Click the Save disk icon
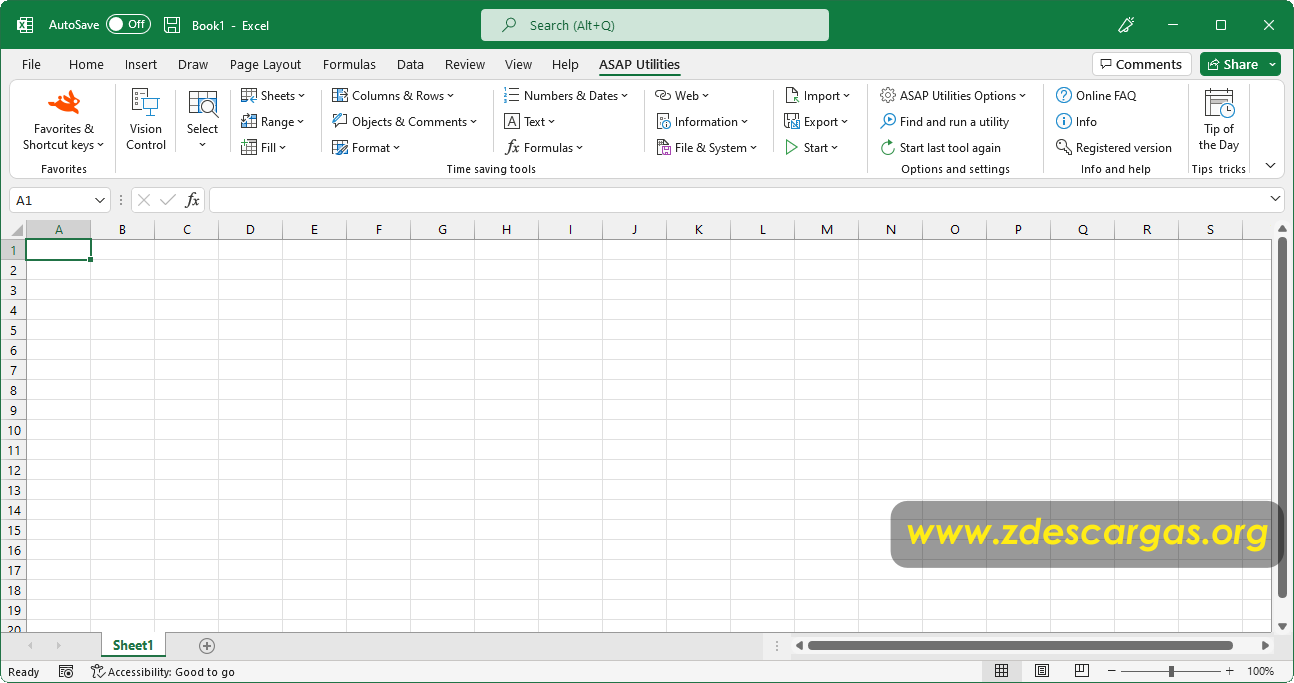The width and height of the screenshot is (1294, 683). 172,25
